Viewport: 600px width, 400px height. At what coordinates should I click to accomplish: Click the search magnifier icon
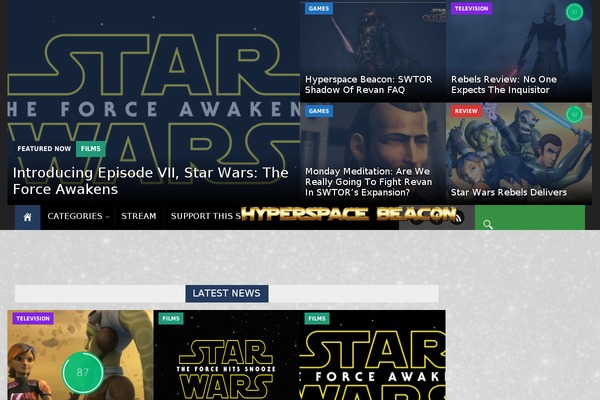pyautogui.click(x=488, y=224)
